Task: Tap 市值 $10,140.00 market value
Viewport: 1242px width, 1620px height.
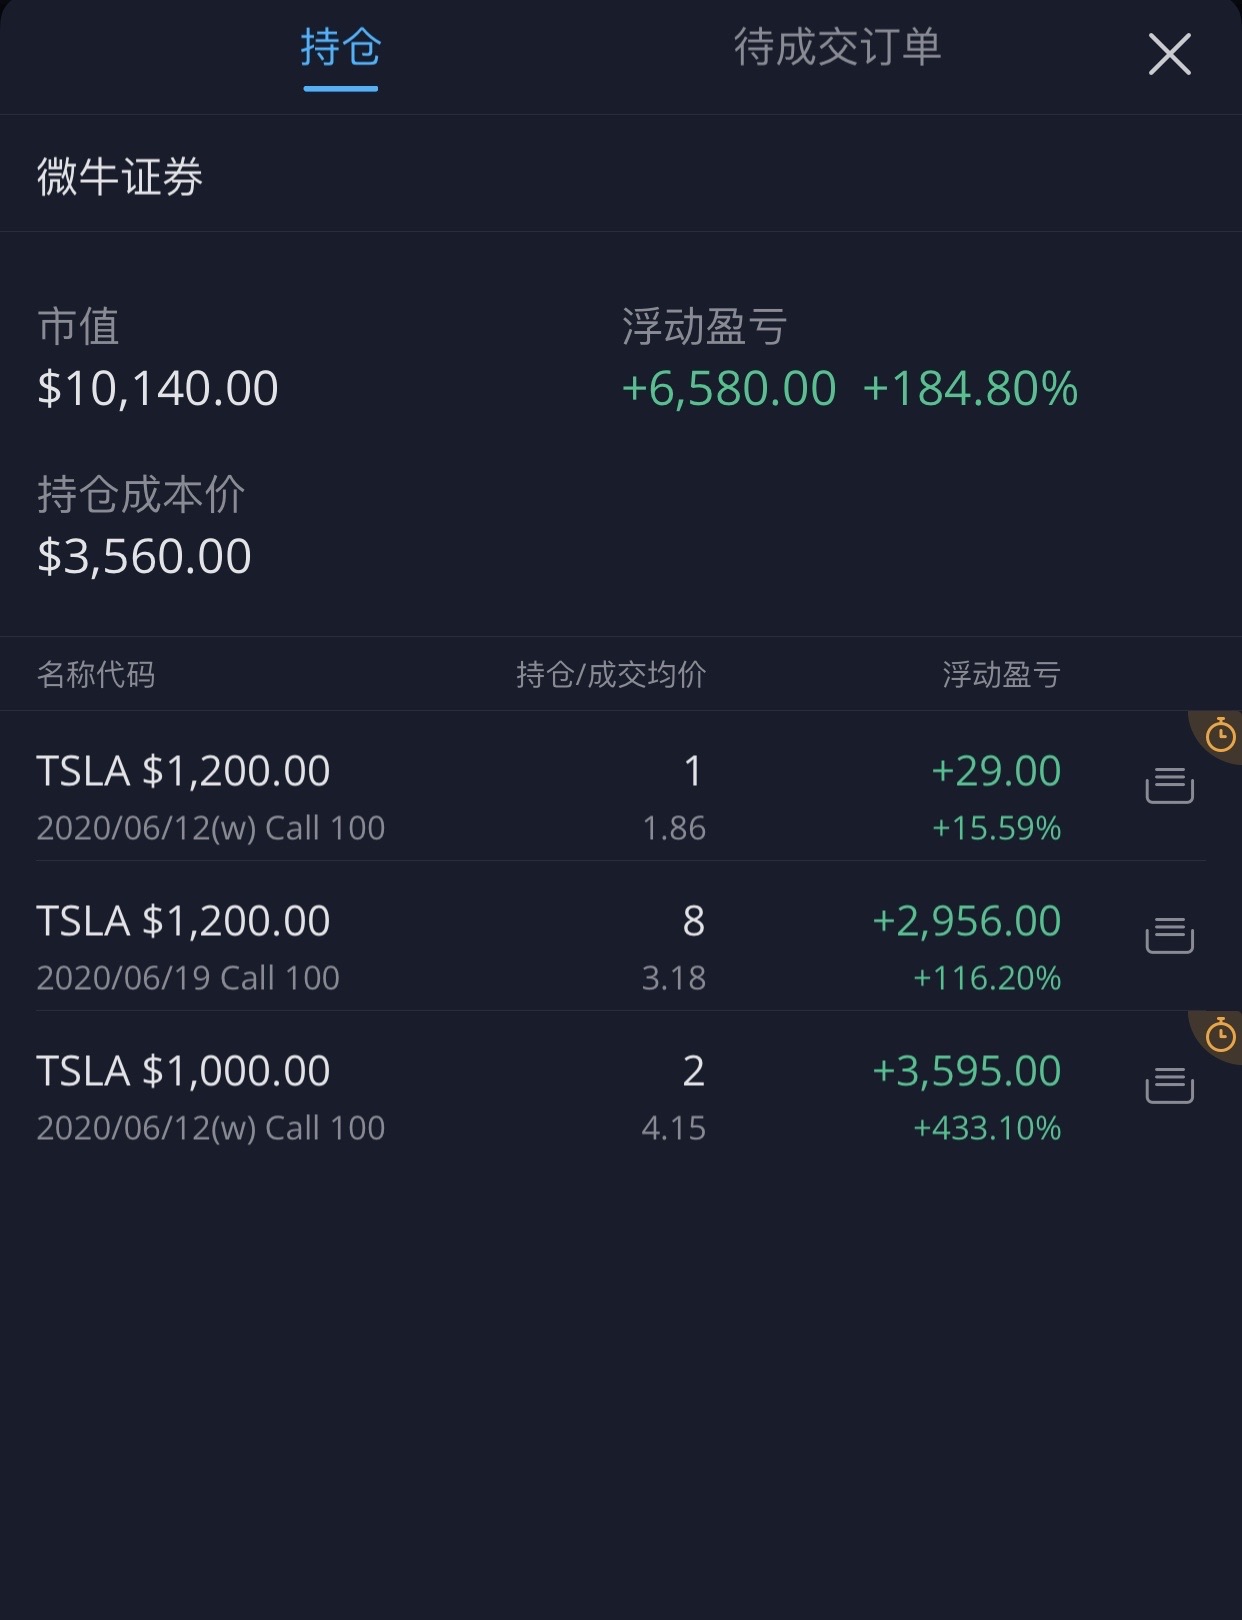Action: click(x=157, y=388)
